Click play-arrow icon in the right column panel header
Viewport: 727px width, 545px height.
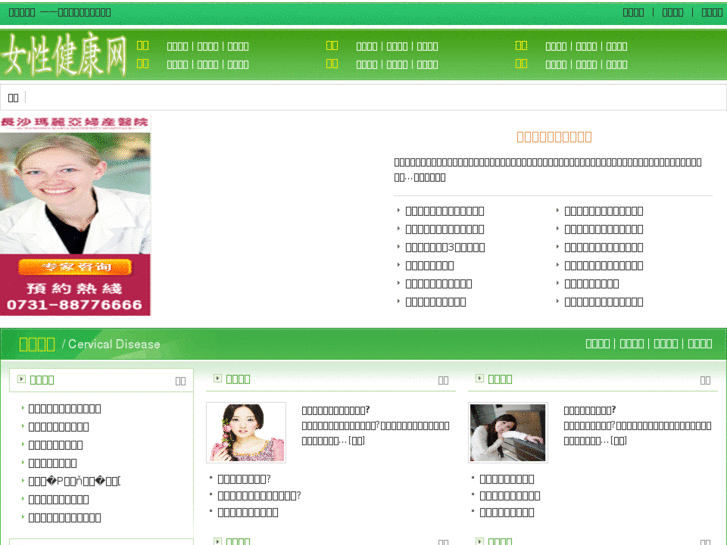click(479, 378)
